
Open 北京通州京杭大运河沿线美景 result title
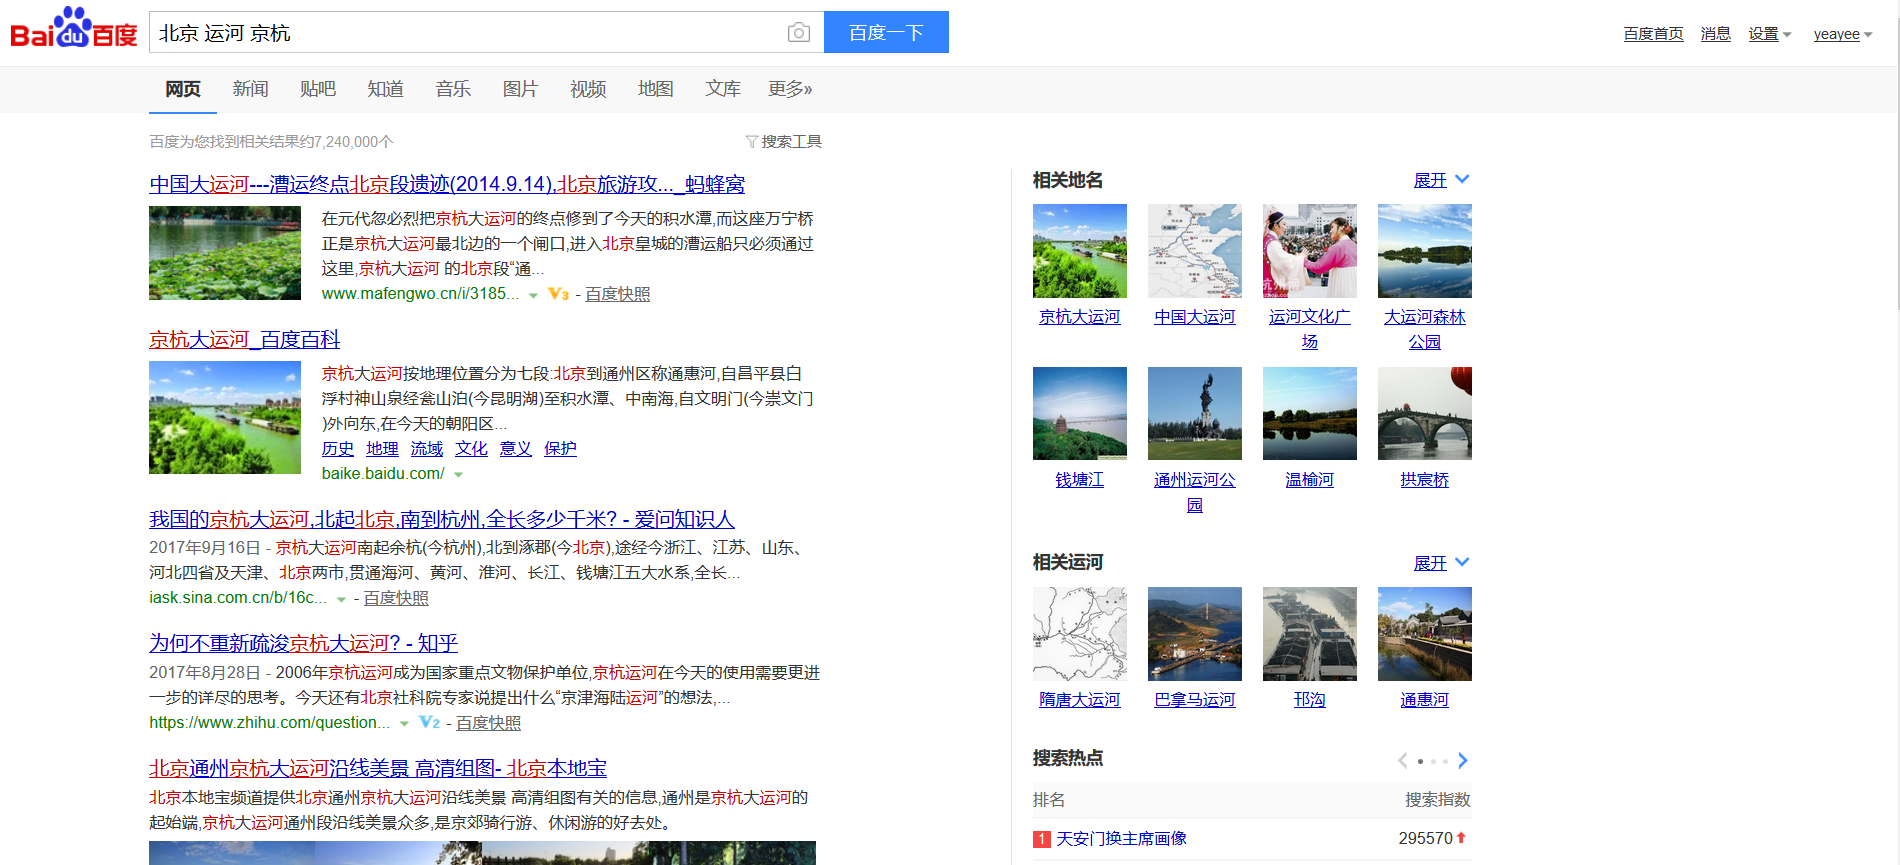click(x=378, y=768)
